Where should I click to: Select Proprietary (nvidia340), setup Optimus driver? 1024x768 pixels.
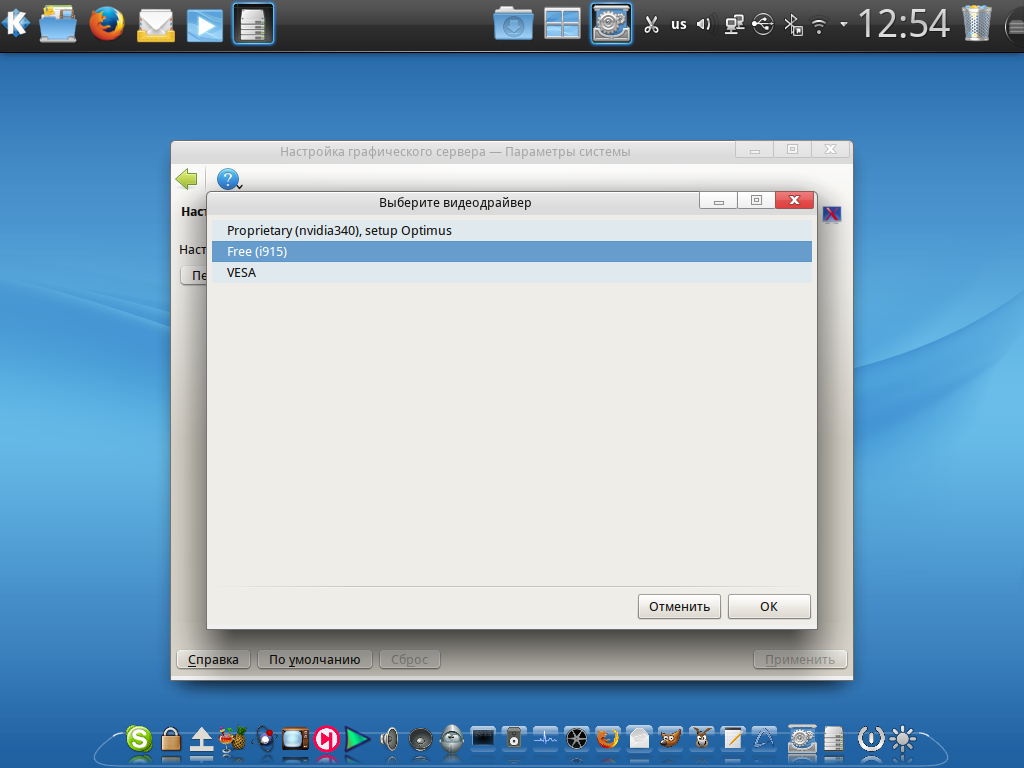click(511, 231)
